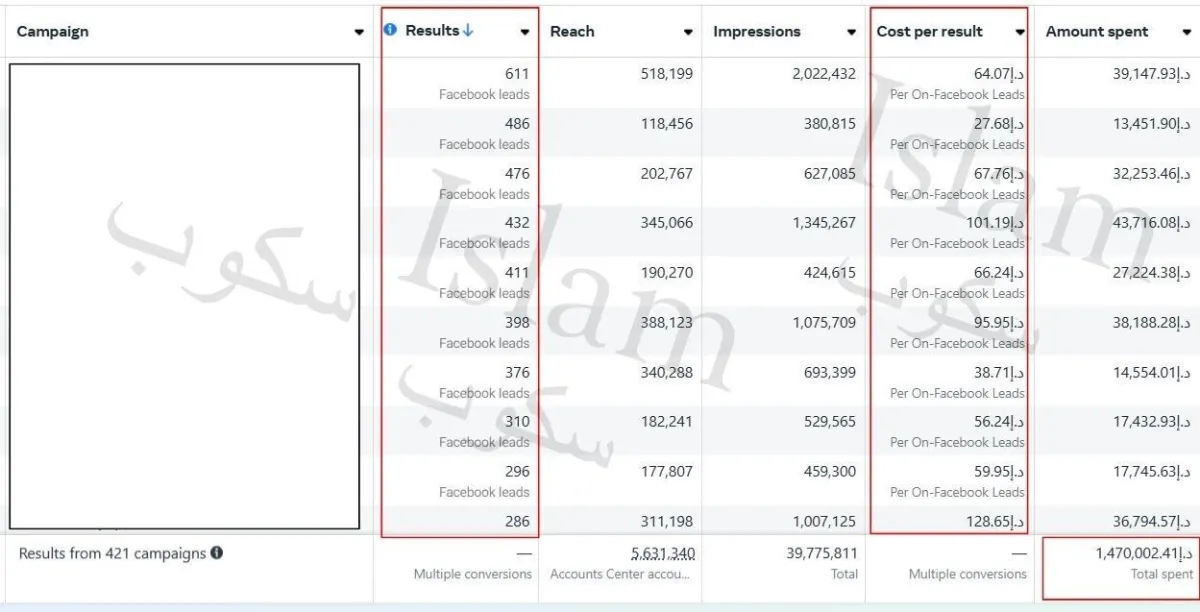Screen dimensions: 1200x612
Task: Sort by the Reach column header
Action: (x=572, y=32)
